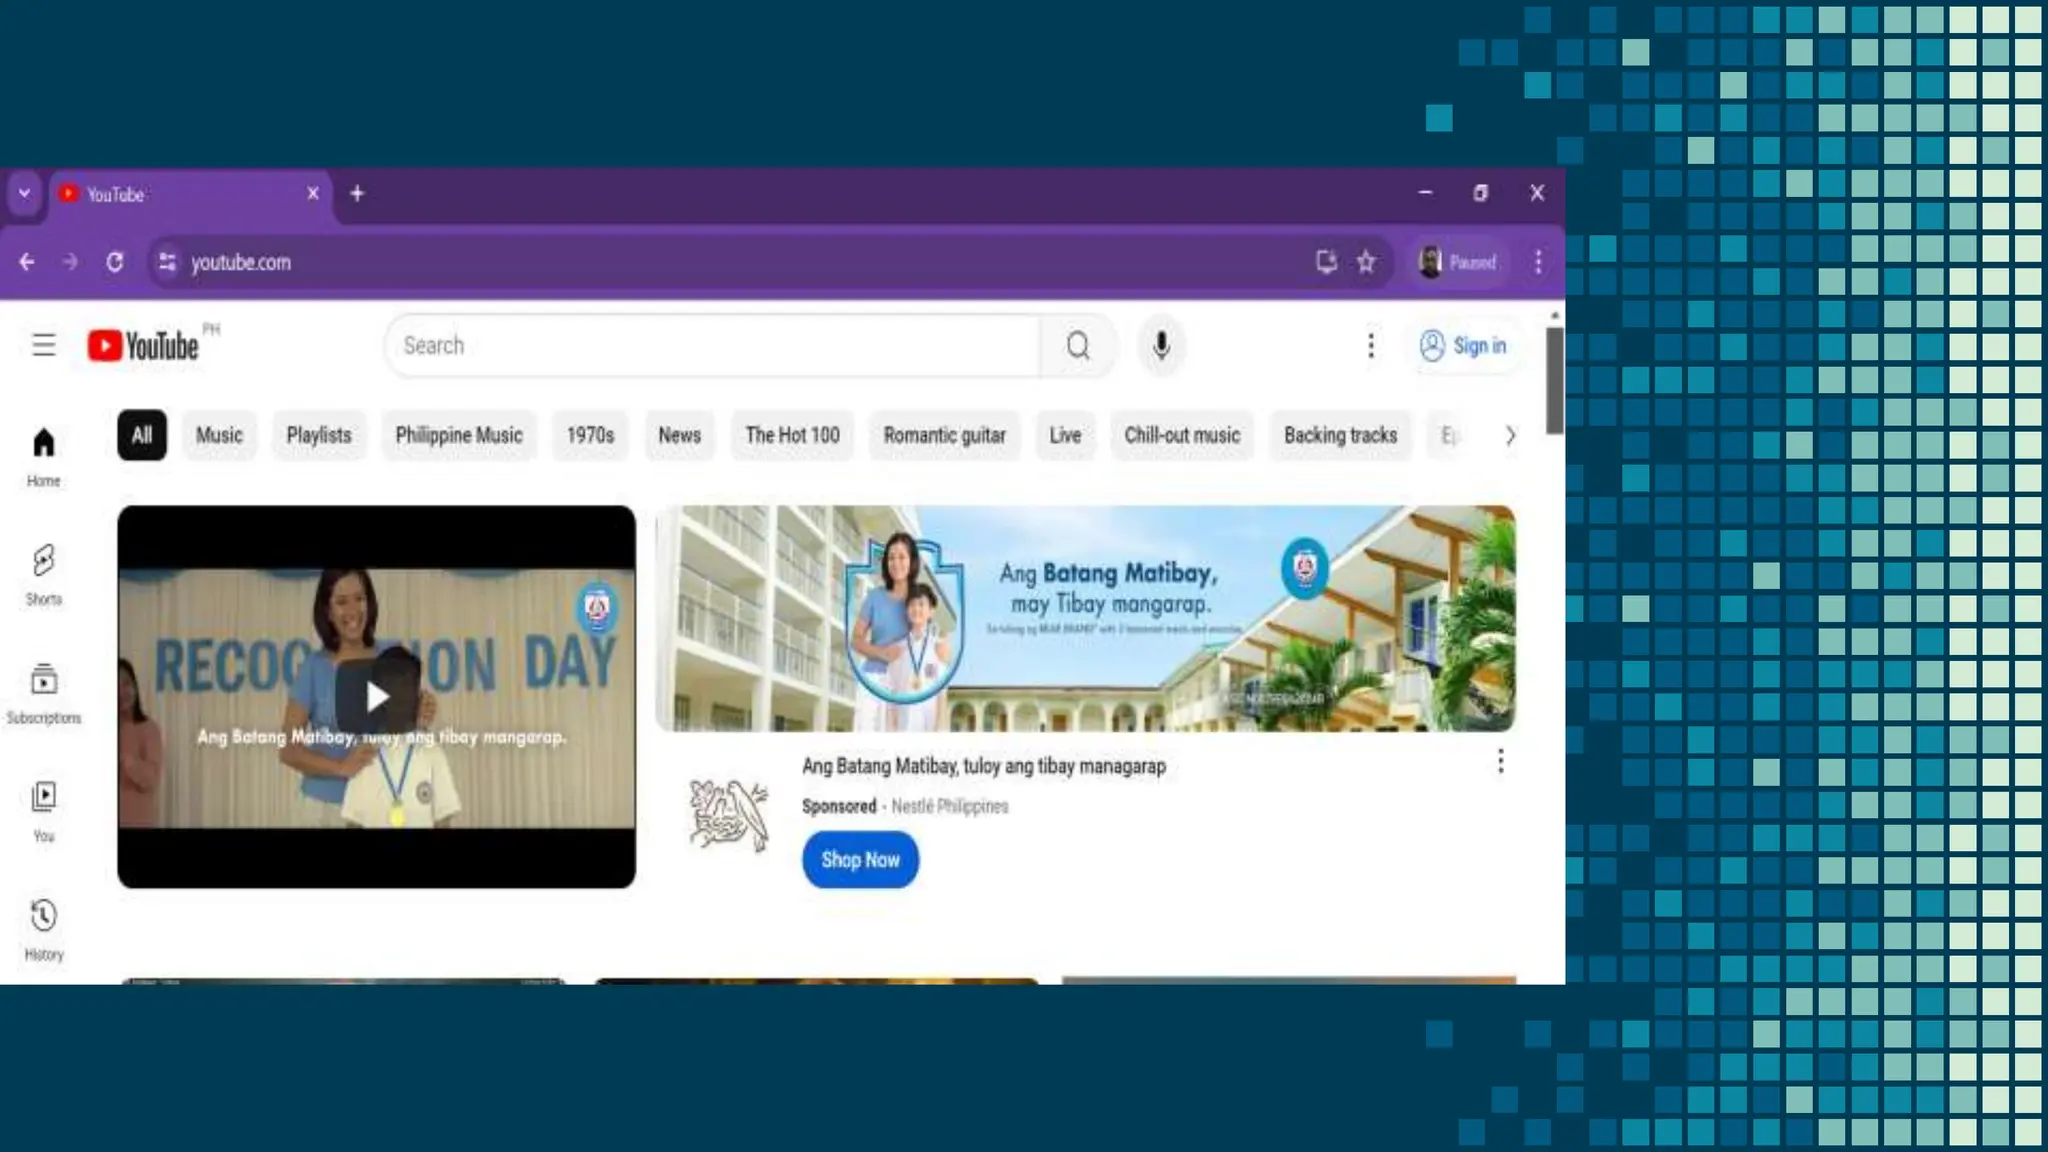The width and height of the screenshot is (2048, 1152).
Task: Reload the page in browser
Action: (115, 262)
